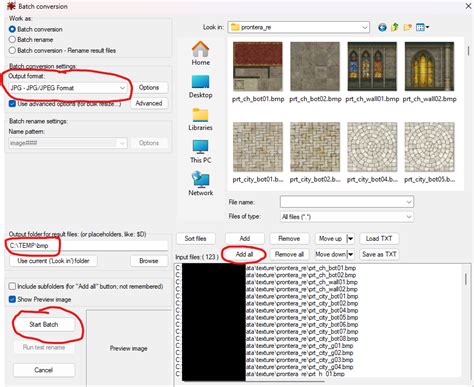This screenshot has height=387, width=474.
Task: Select prt_city_g01.bmp in input files list
Action: point(264,346)
